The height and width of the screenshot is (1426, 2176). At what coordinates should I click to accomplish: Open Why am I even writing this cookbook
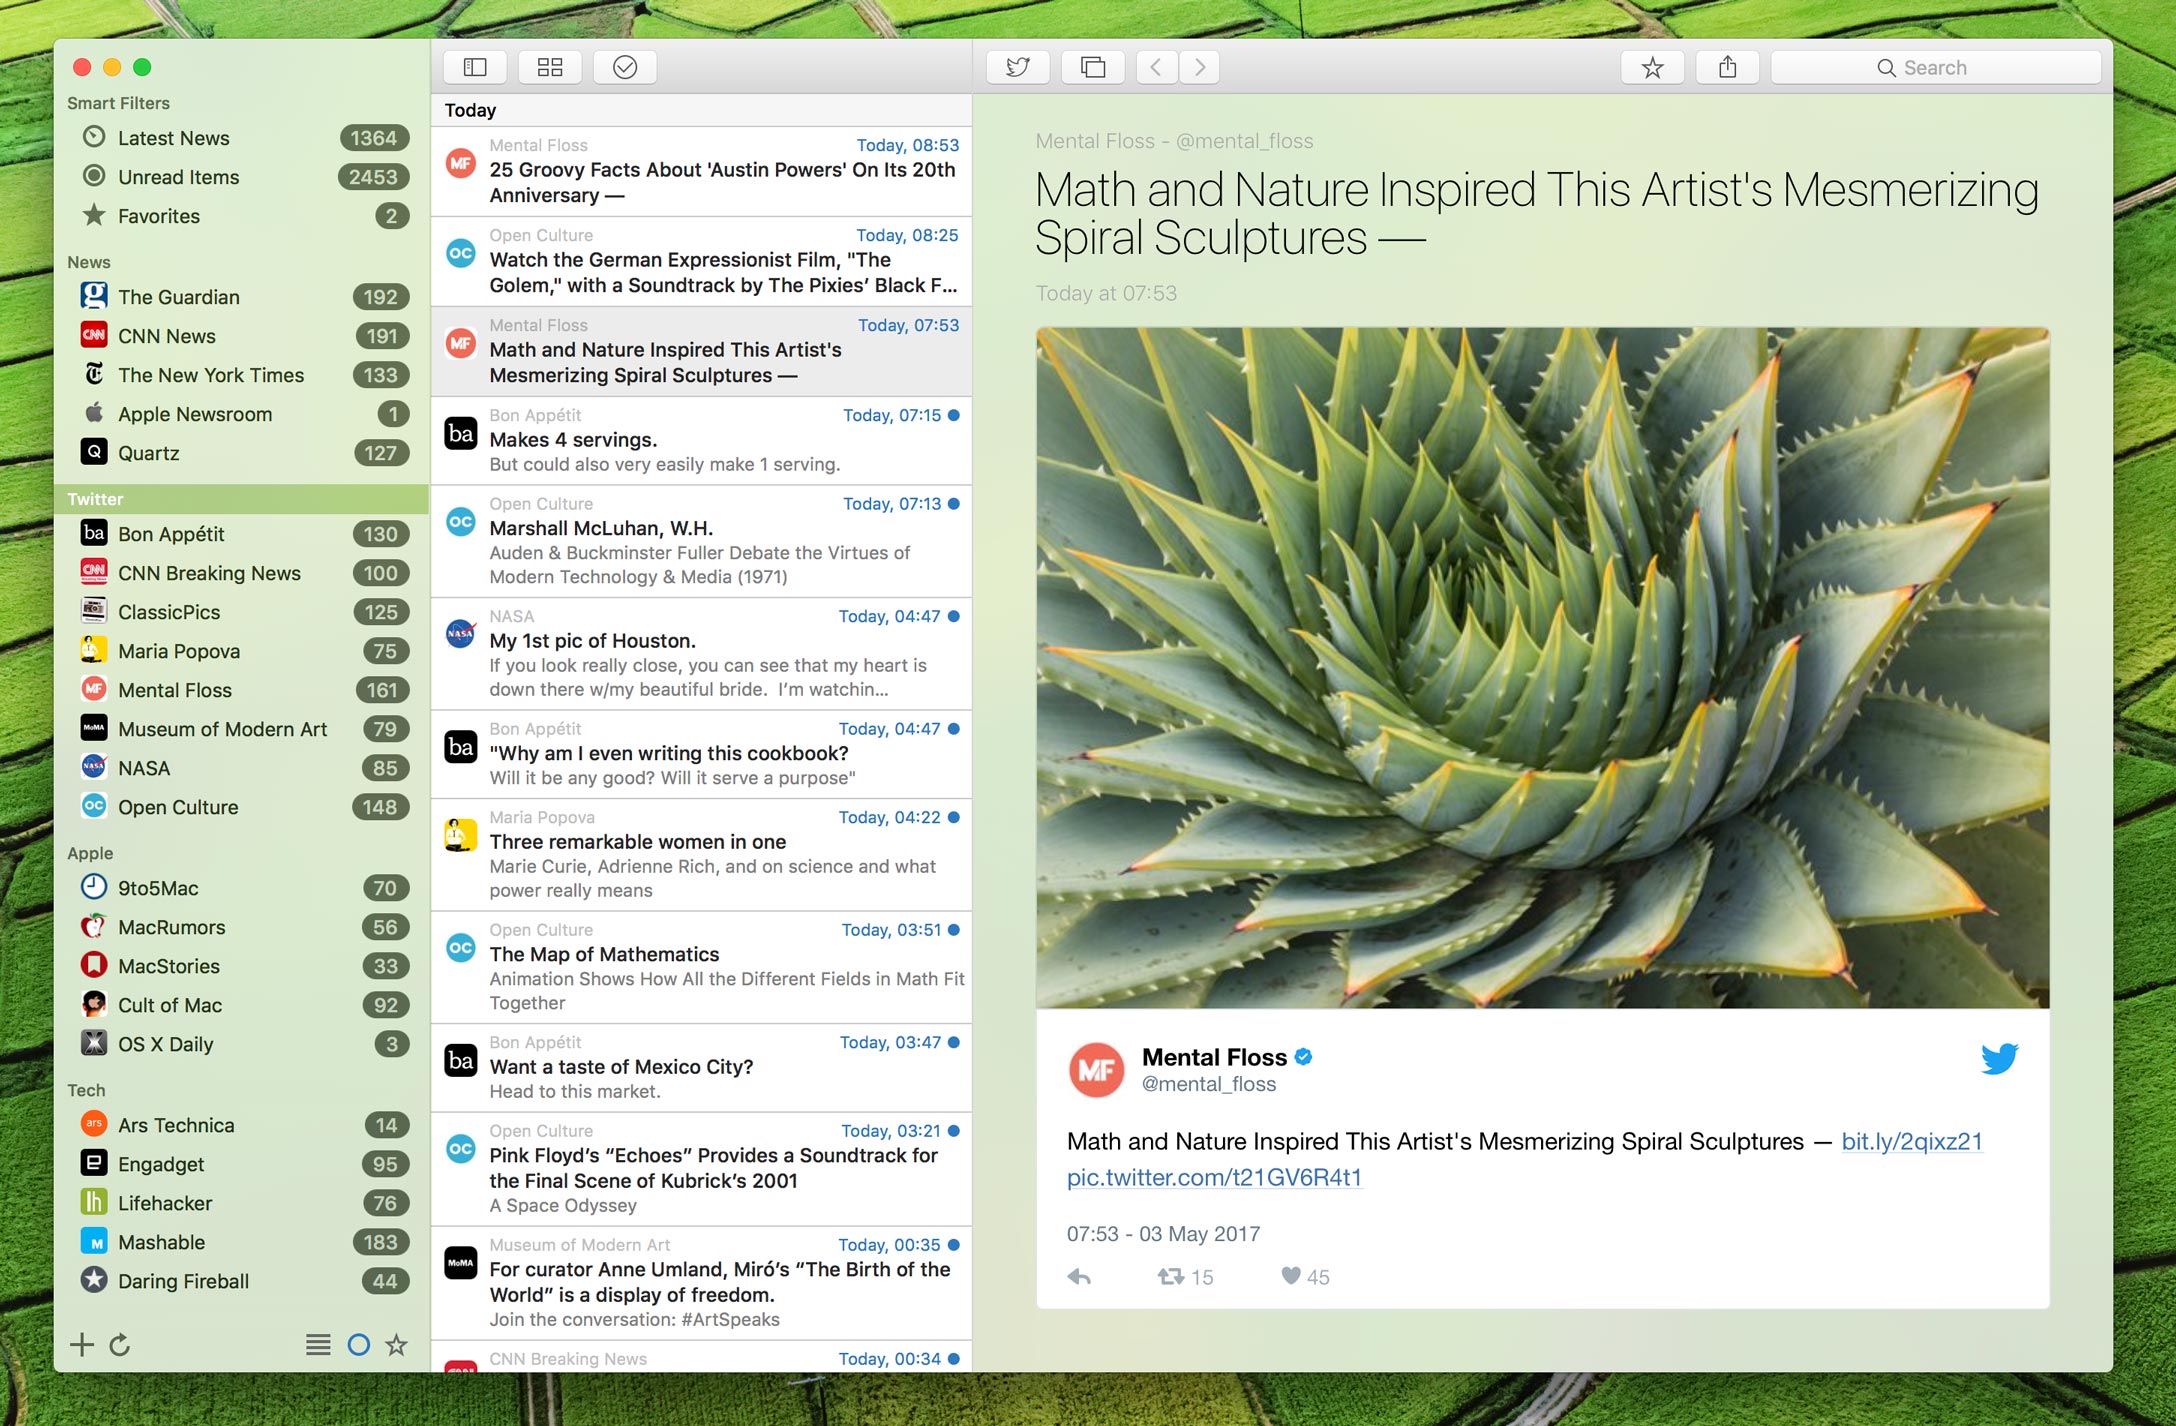701,754
